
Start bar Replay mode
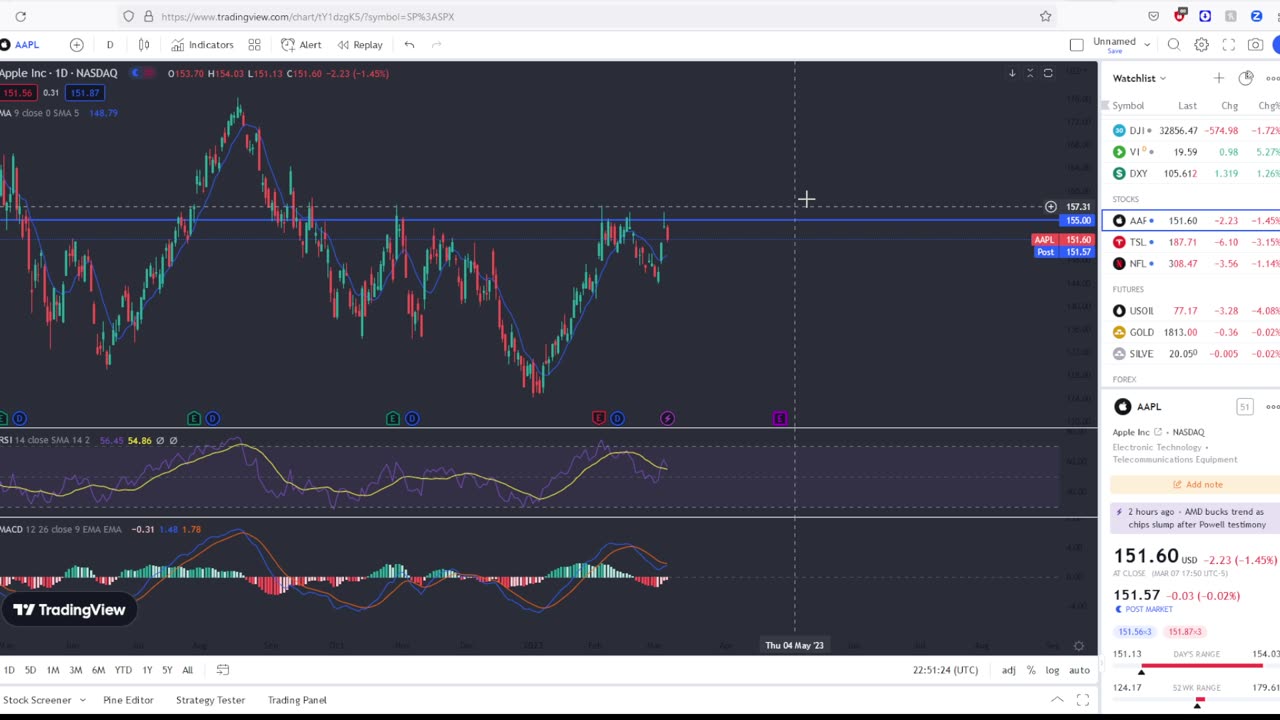point(360,45)
